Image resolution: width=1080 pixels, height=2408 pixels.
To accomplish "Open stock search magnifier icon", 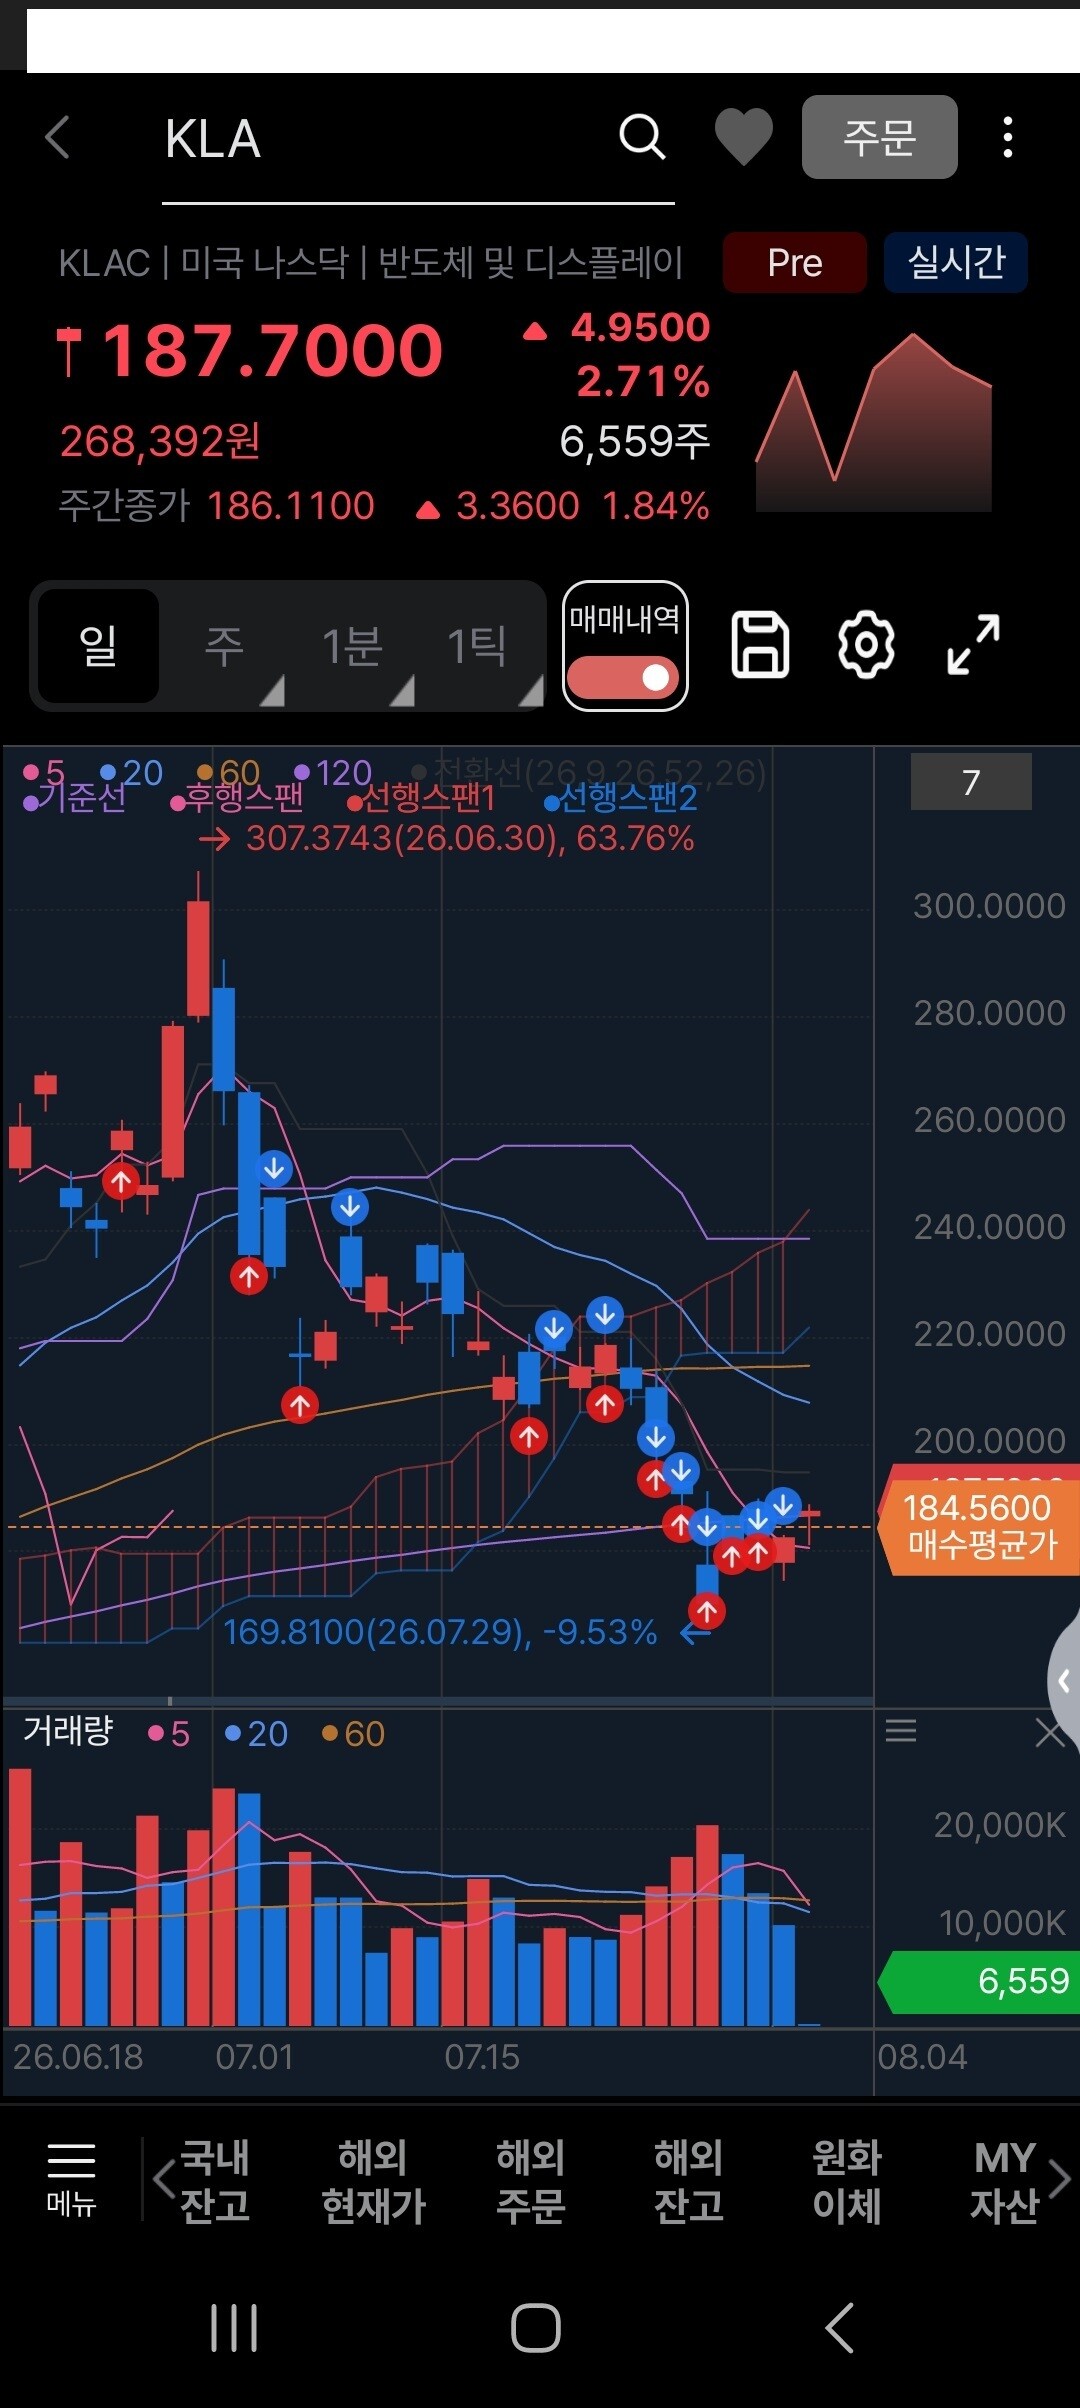I will (642, 137).
